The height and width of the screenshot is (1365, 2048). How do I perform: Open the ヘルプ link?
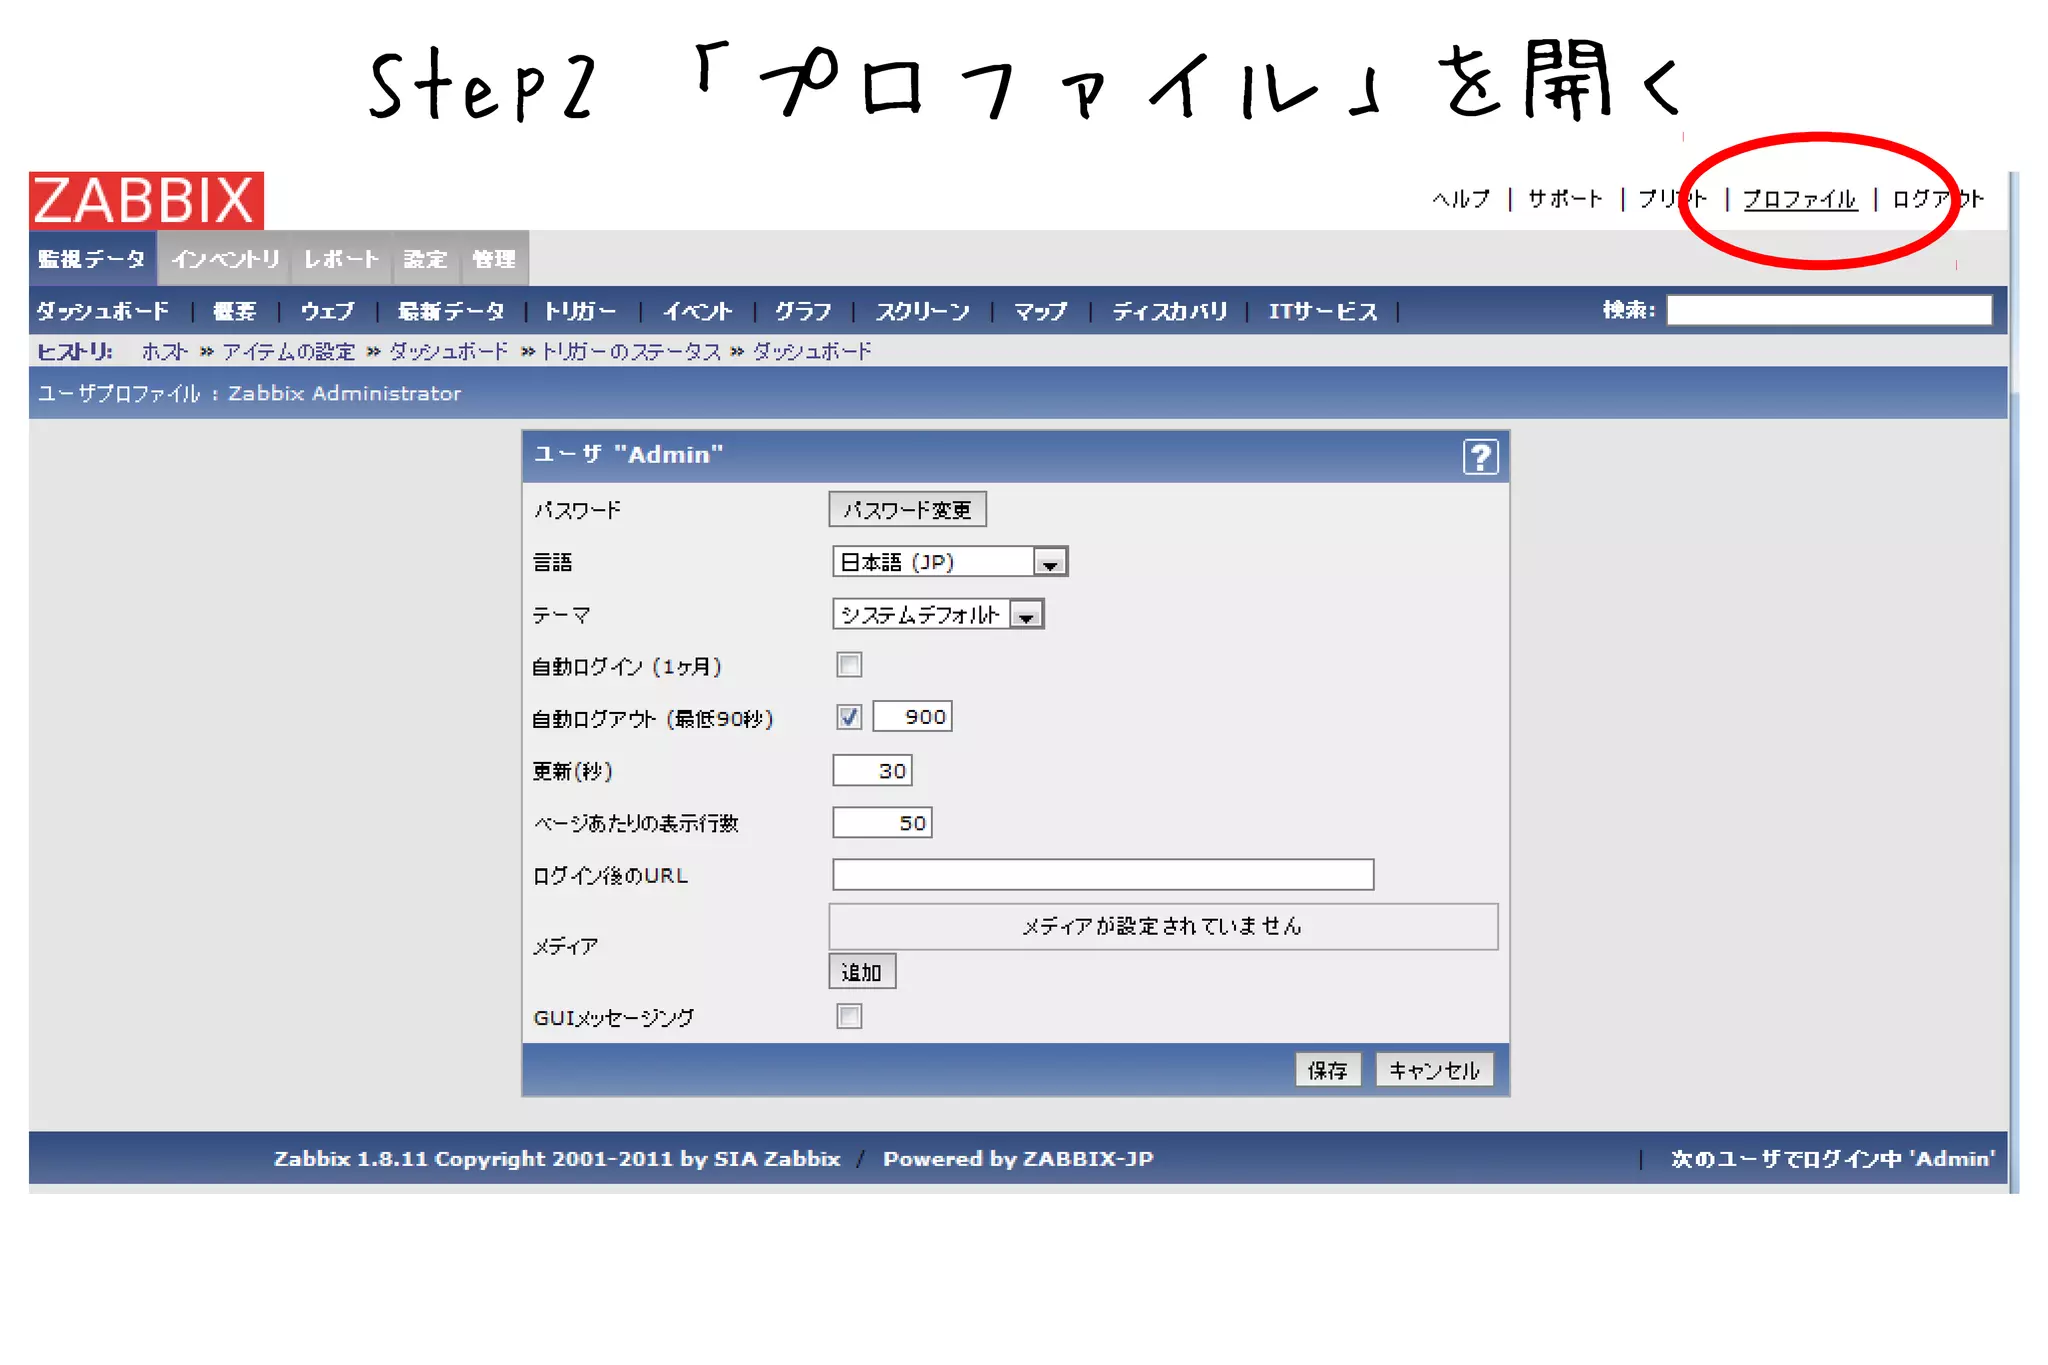pos(1461,199)
